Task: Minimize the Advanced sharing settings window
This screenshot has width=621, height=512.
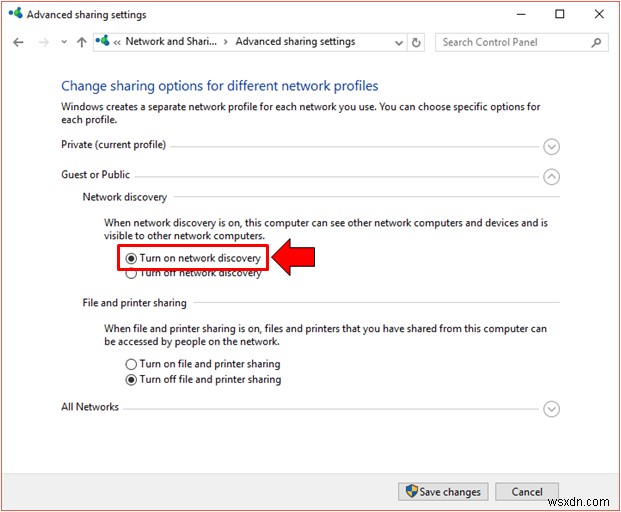Action: (x=521, y=15)
